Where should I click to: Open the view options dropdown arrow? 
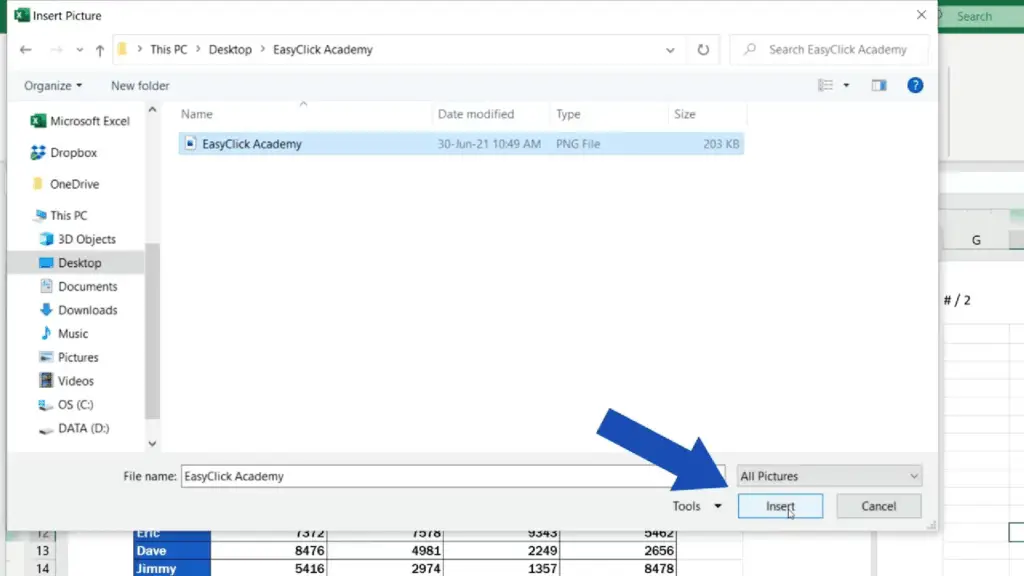pos(846,86)
